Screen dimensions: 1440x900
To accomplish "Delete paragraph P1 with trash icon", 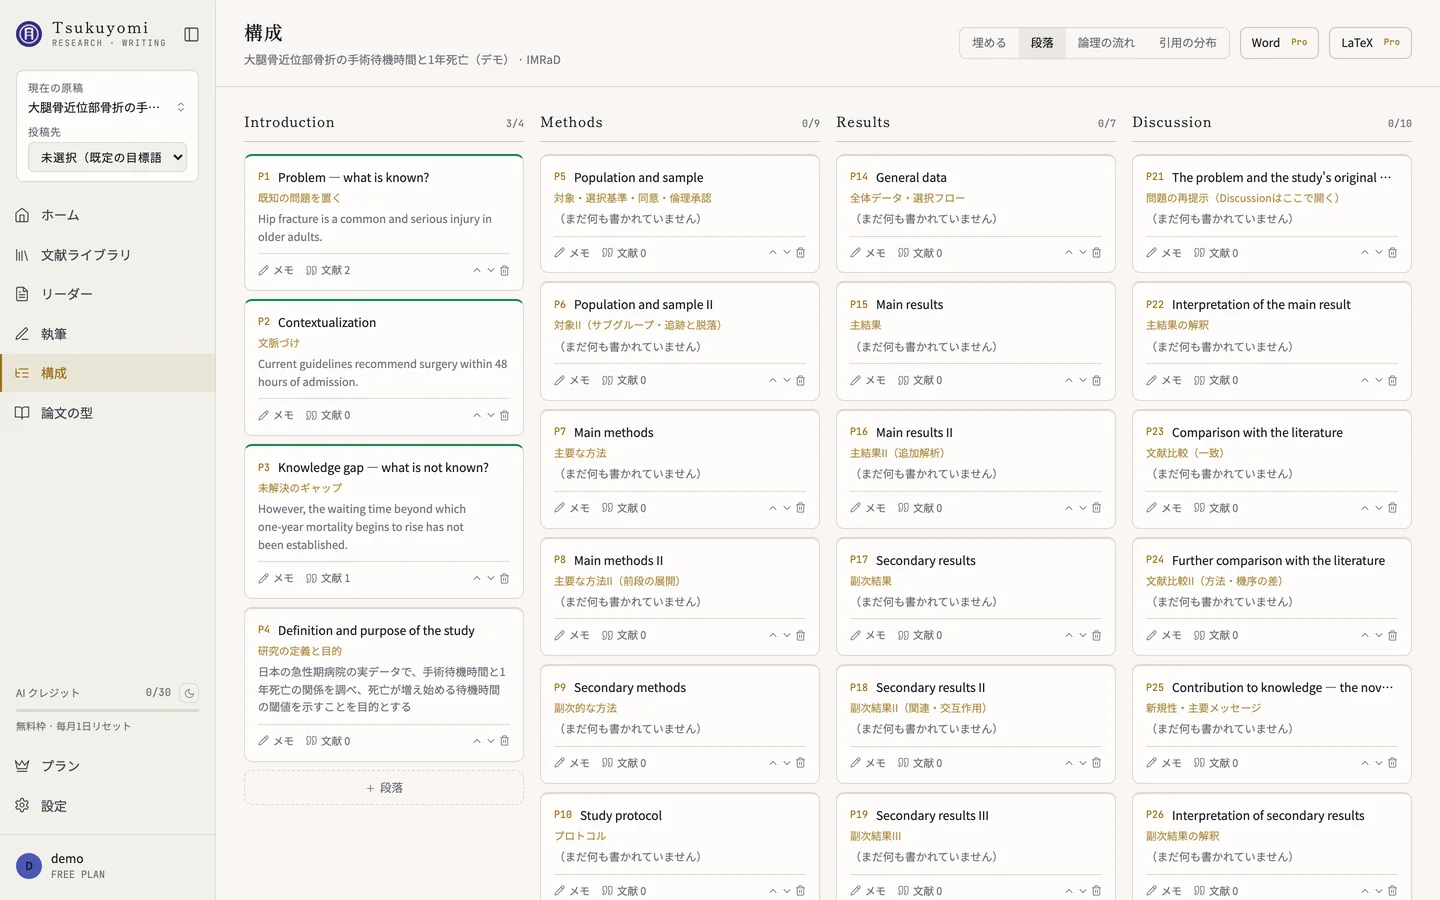I will pyautogui.click(x=505, y=270).
